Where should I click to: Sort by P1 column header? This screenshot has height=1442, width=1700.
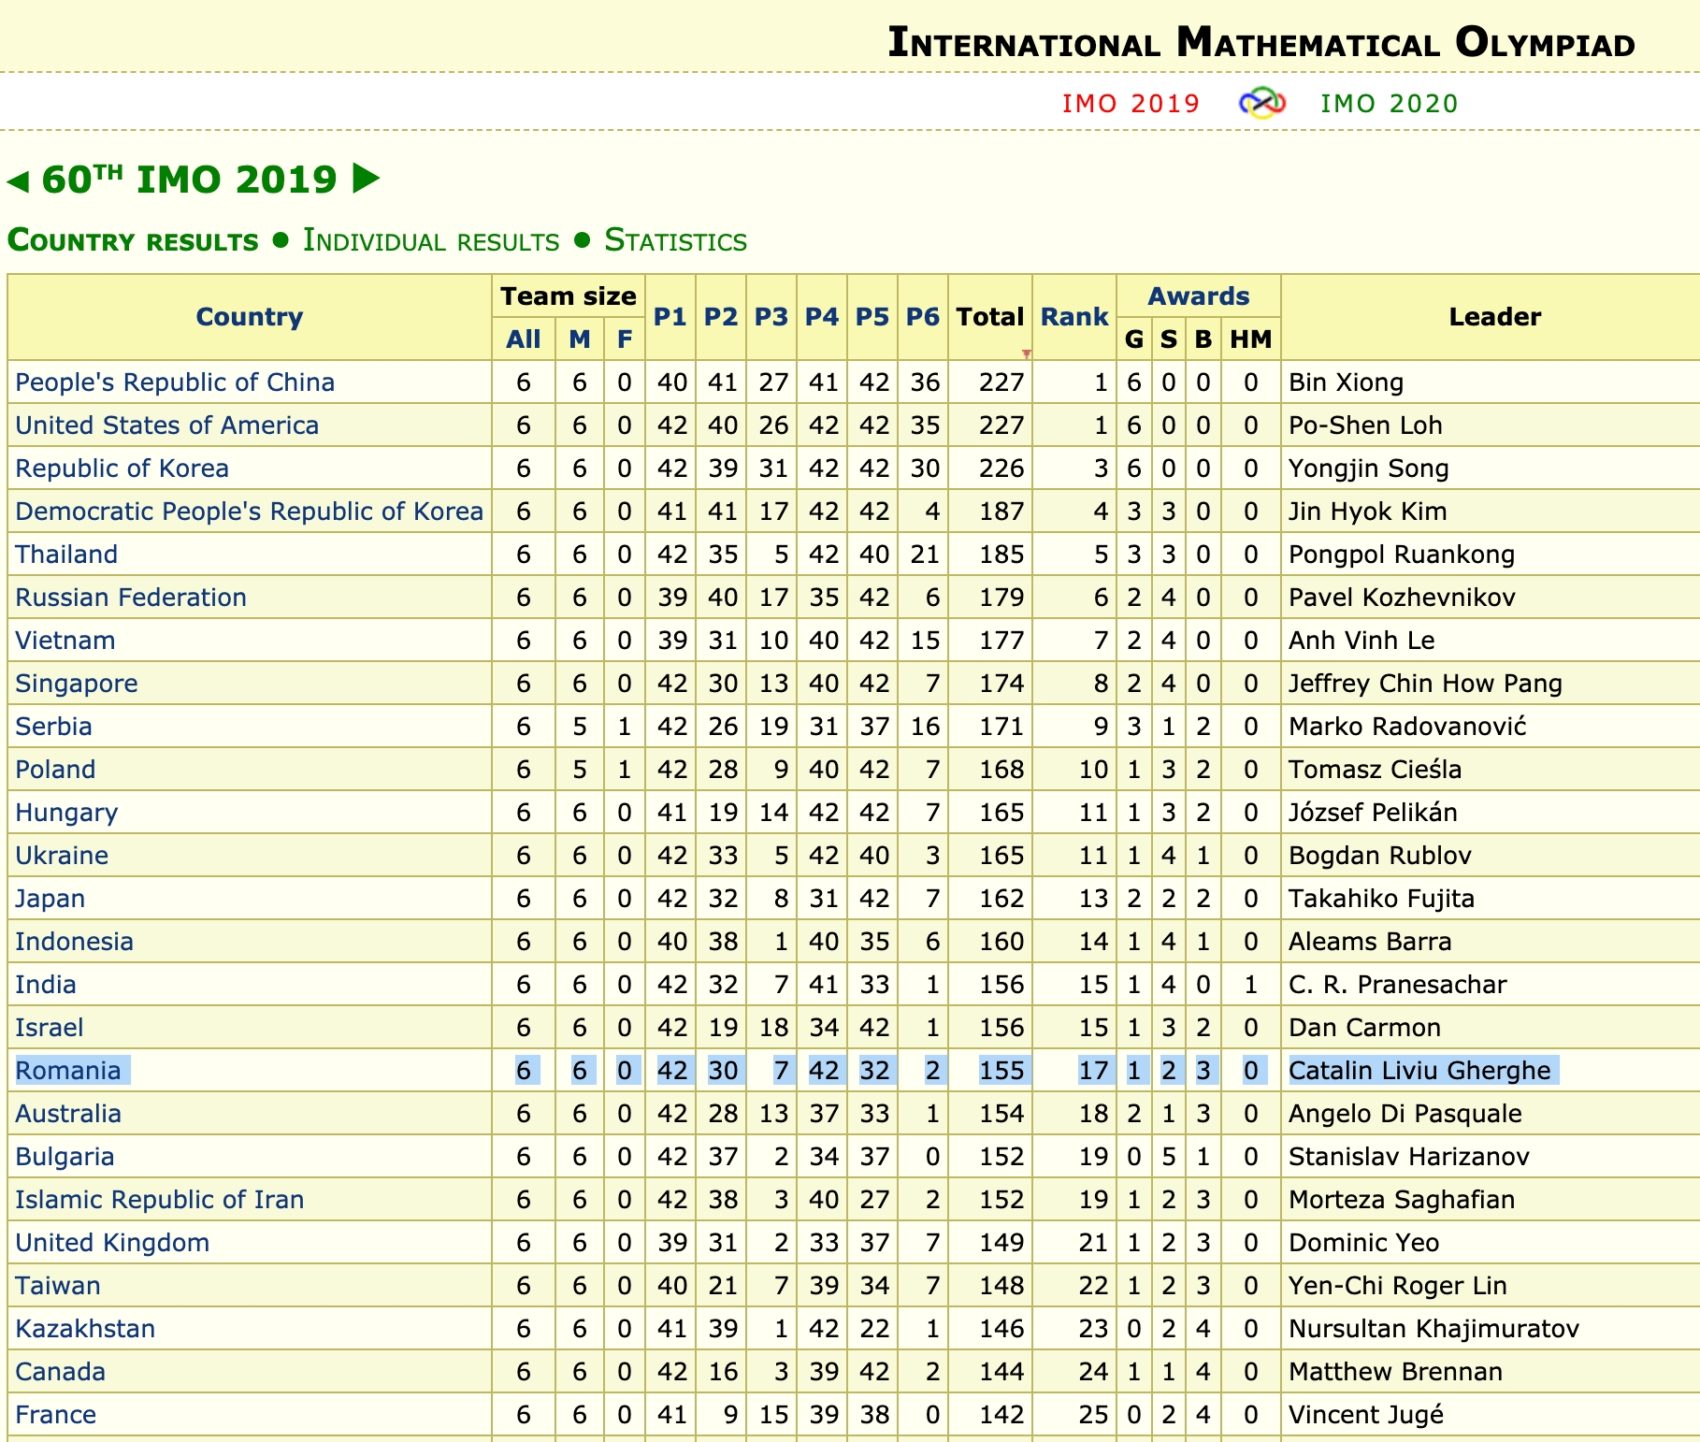point(670,317)
